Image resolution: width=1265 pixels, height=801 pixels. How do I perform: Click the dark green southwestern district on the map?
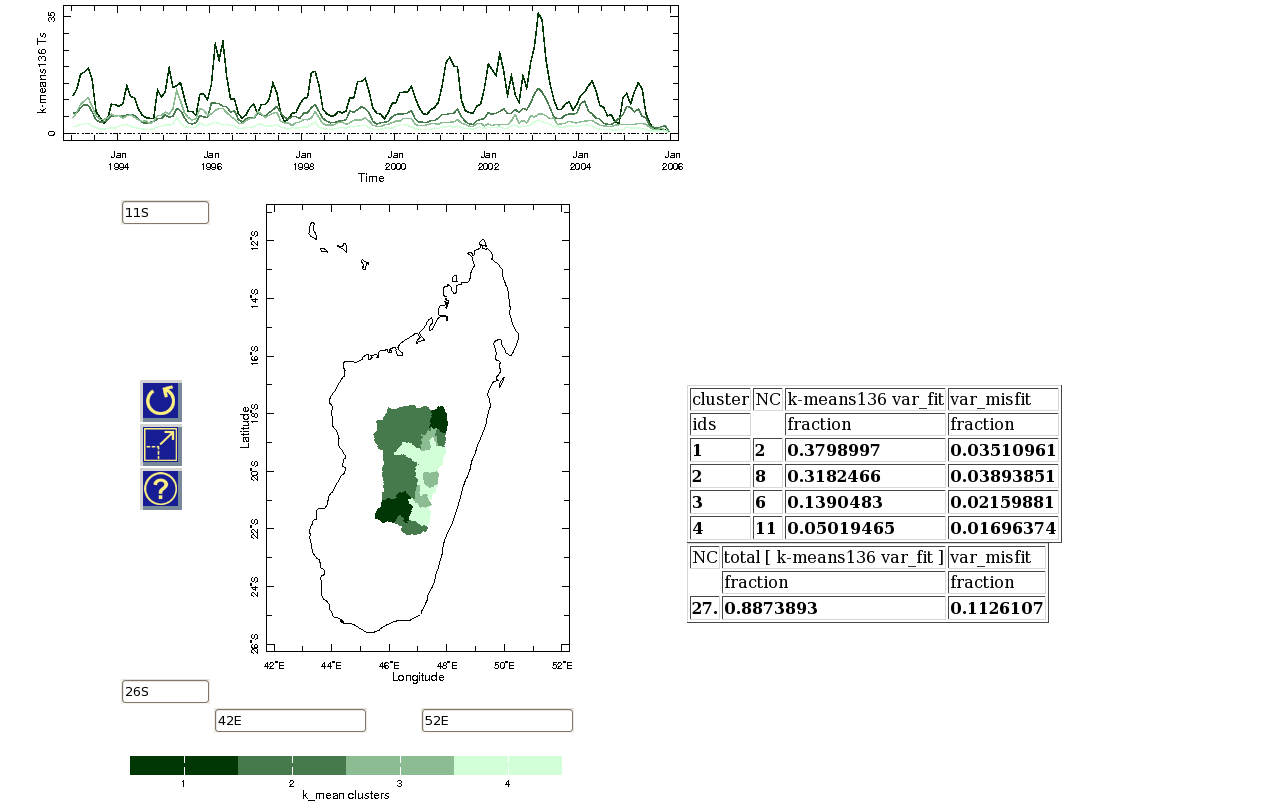click(x=392, y=509)
